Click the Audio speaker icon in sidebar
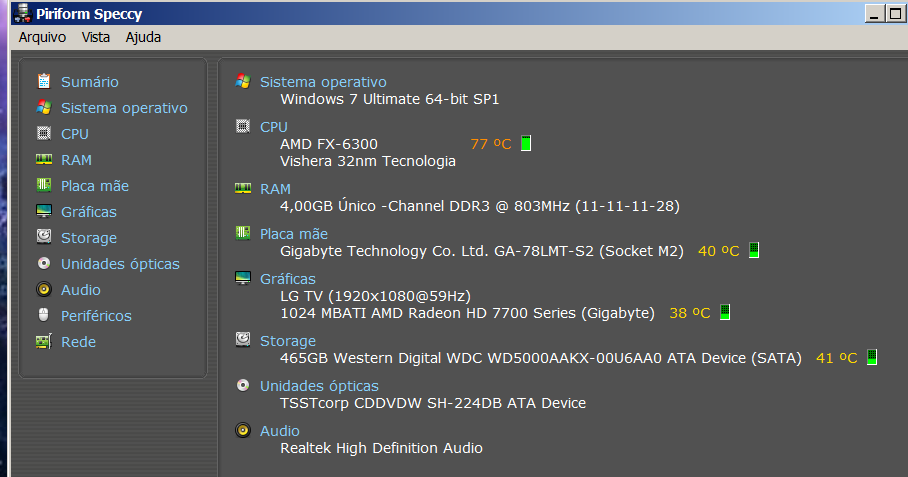The image size is (908, 477). tap(44, 289)
